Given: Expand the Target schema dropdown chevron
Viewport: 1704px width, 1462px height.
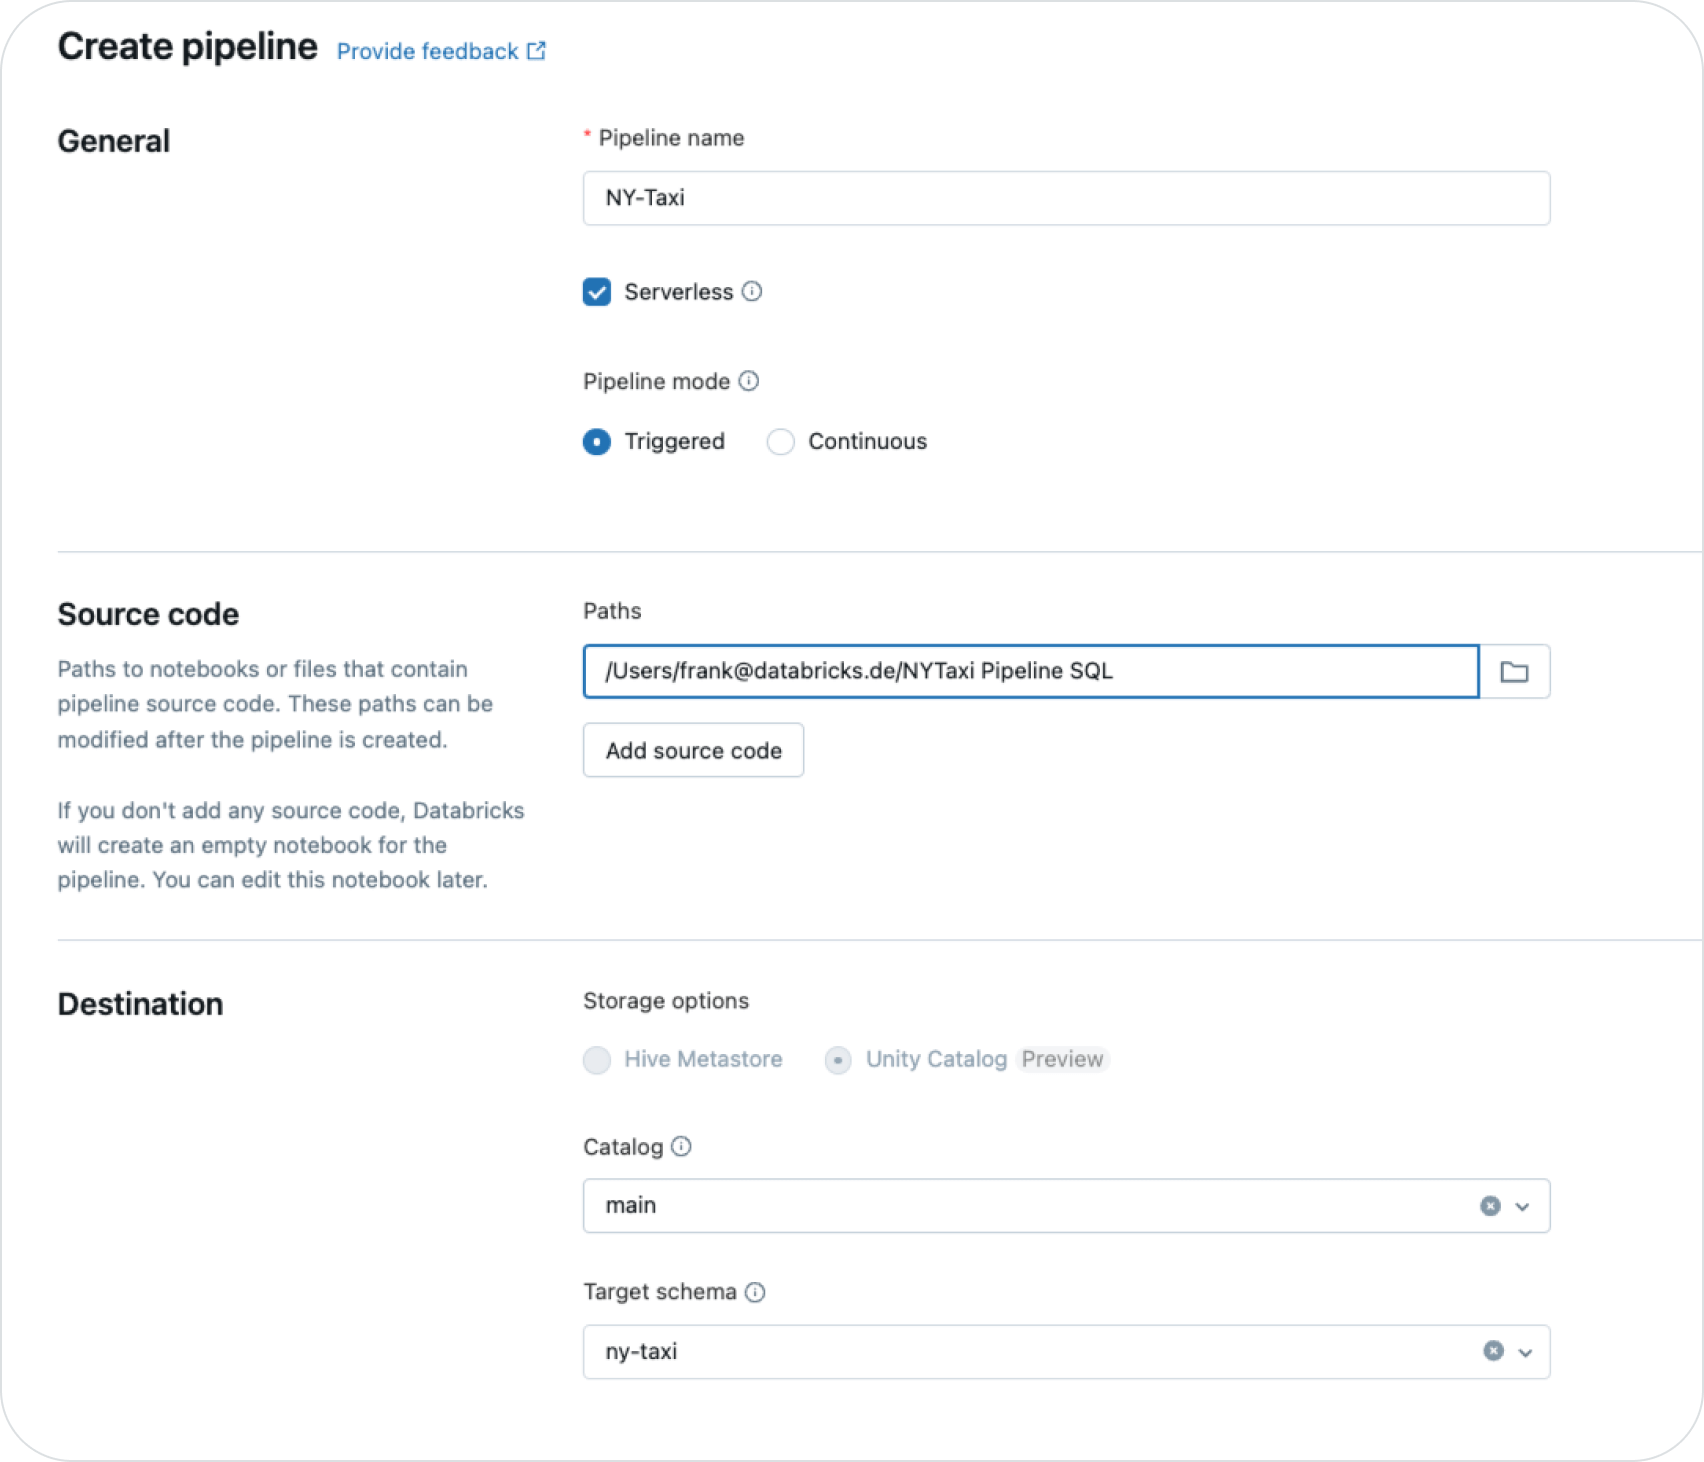Looking at the screenshot, I should coord(1525,1353).
